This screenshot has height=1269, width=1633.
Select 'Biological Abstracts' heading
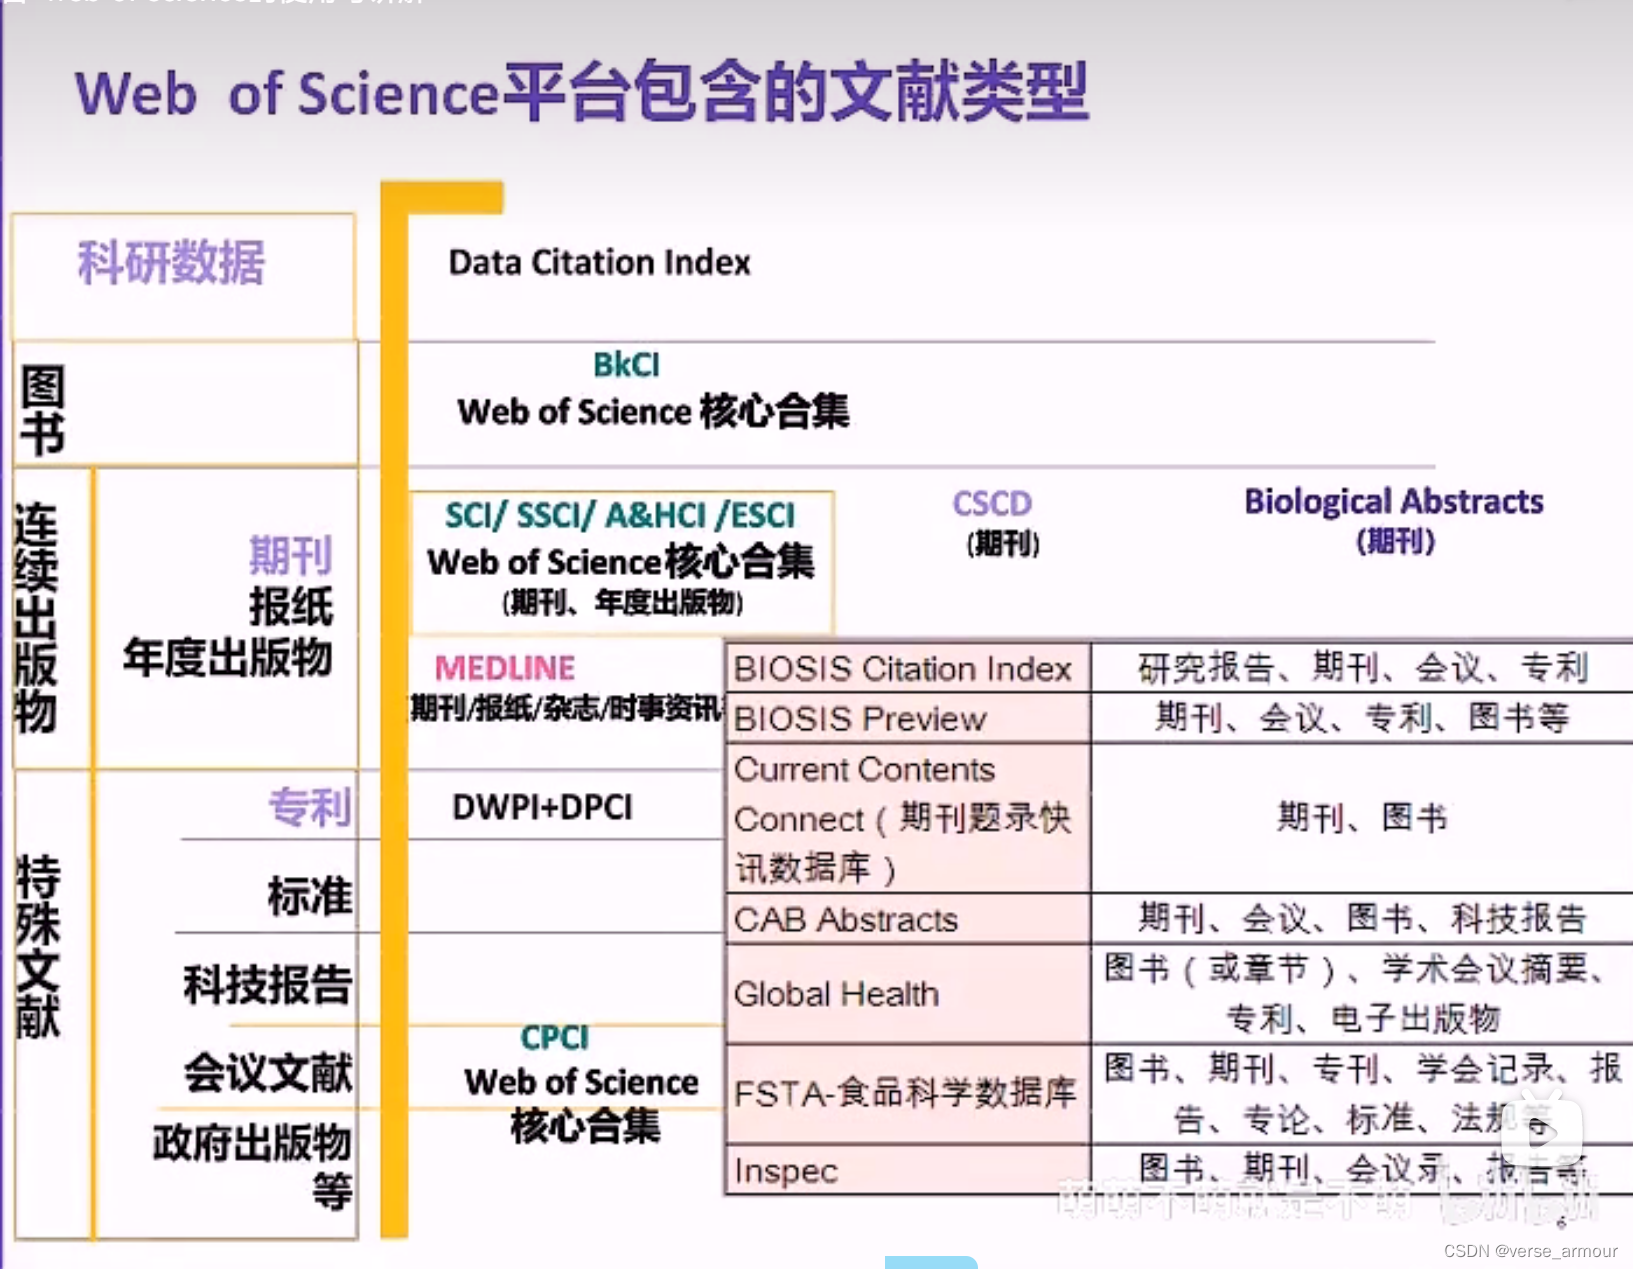[x=1394, y=501]
